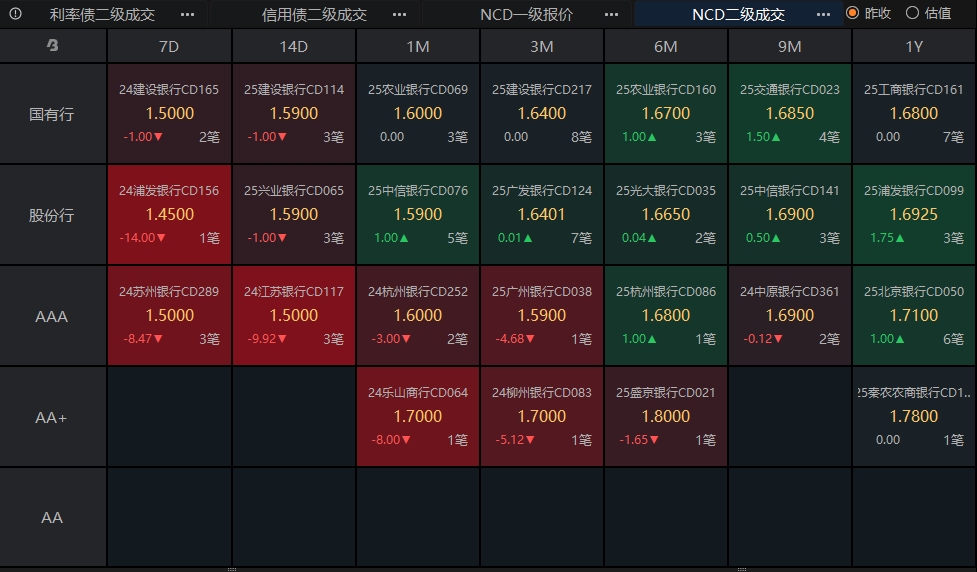Click the 8笔 trade count
Image resolution: width=977 pixels, height=572 pixels.
click(581, 137)
